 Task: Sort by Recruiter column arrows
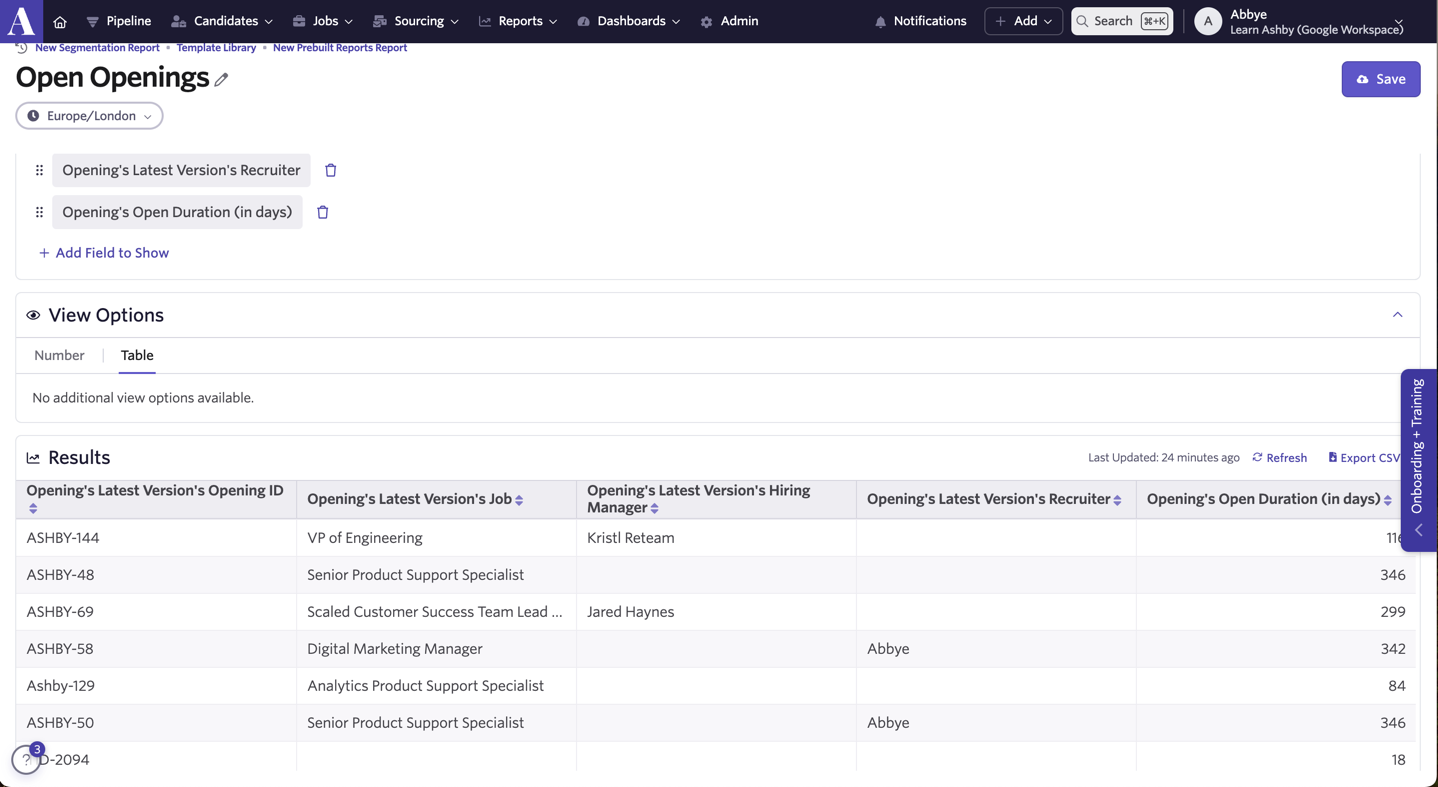coord(1118,500)
